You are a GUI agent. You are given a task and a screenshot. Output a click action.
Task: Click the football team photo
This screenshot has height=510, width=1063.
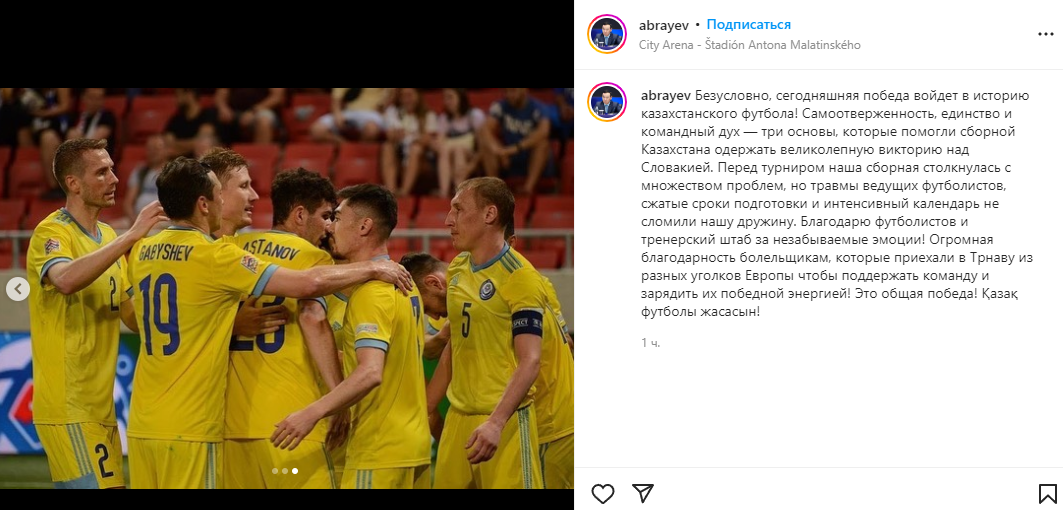(287, 288)
